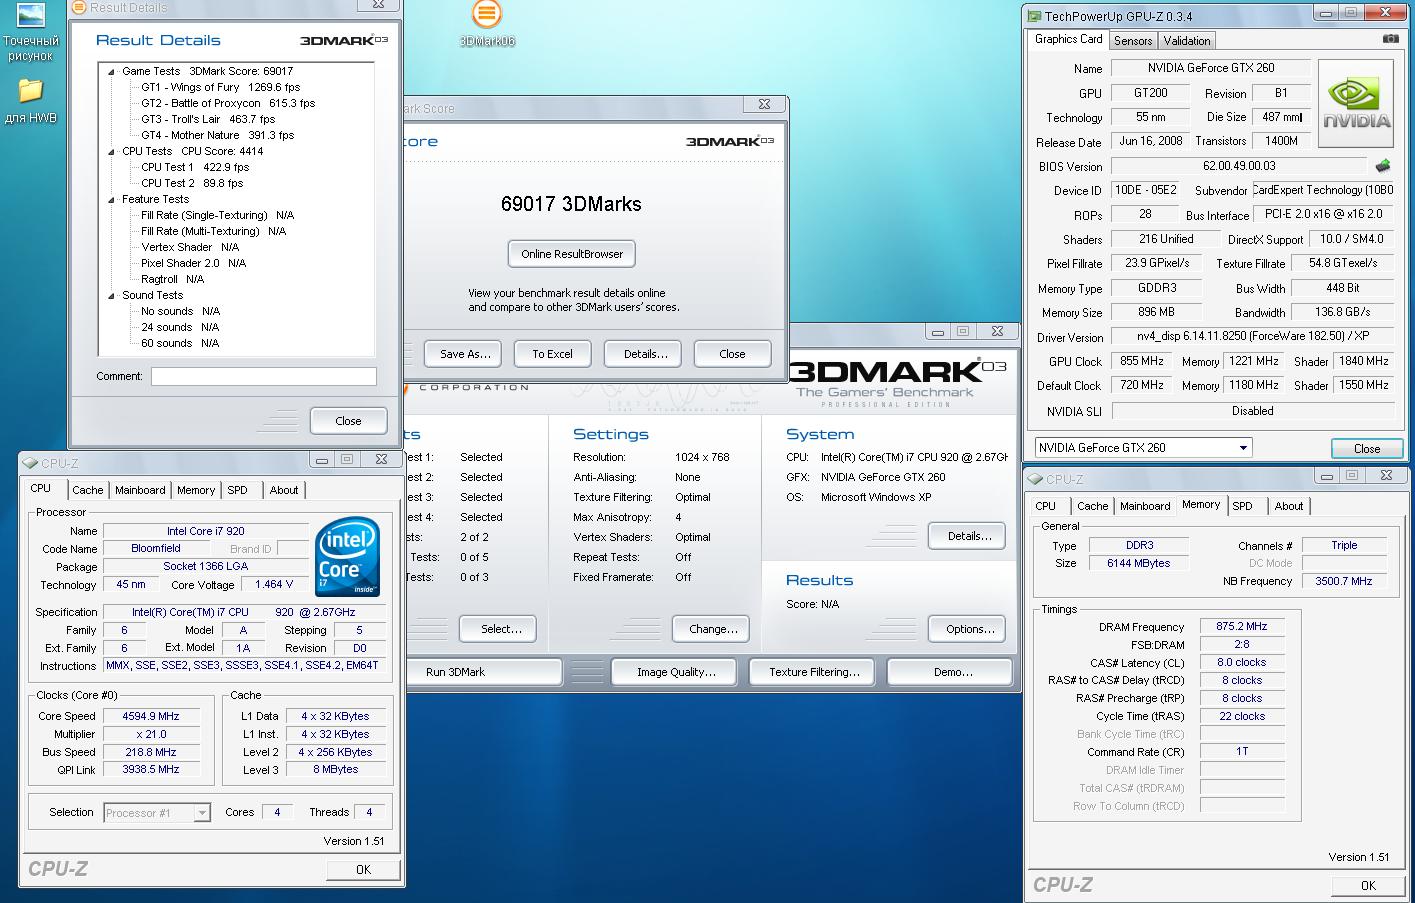1415x903 pixels.
Task: Click the Options... button under Results
Action: [x=969, y=629]
